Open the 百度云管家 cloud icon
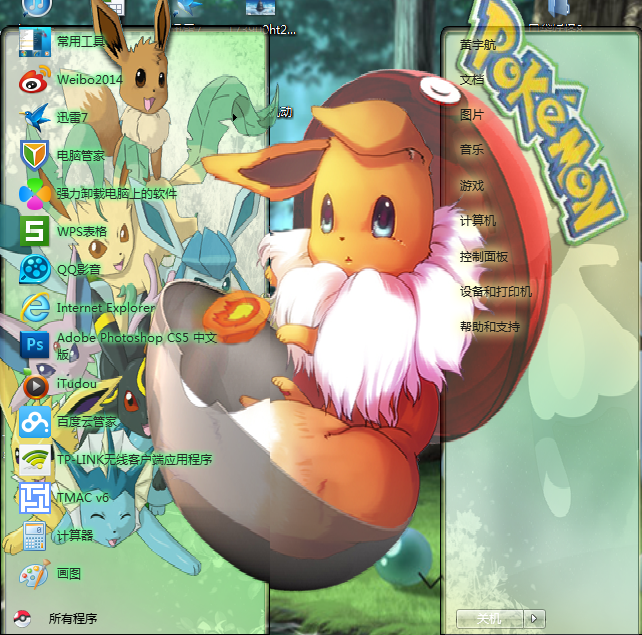This screenshot has height=635, width=642. tap(35, 422)
